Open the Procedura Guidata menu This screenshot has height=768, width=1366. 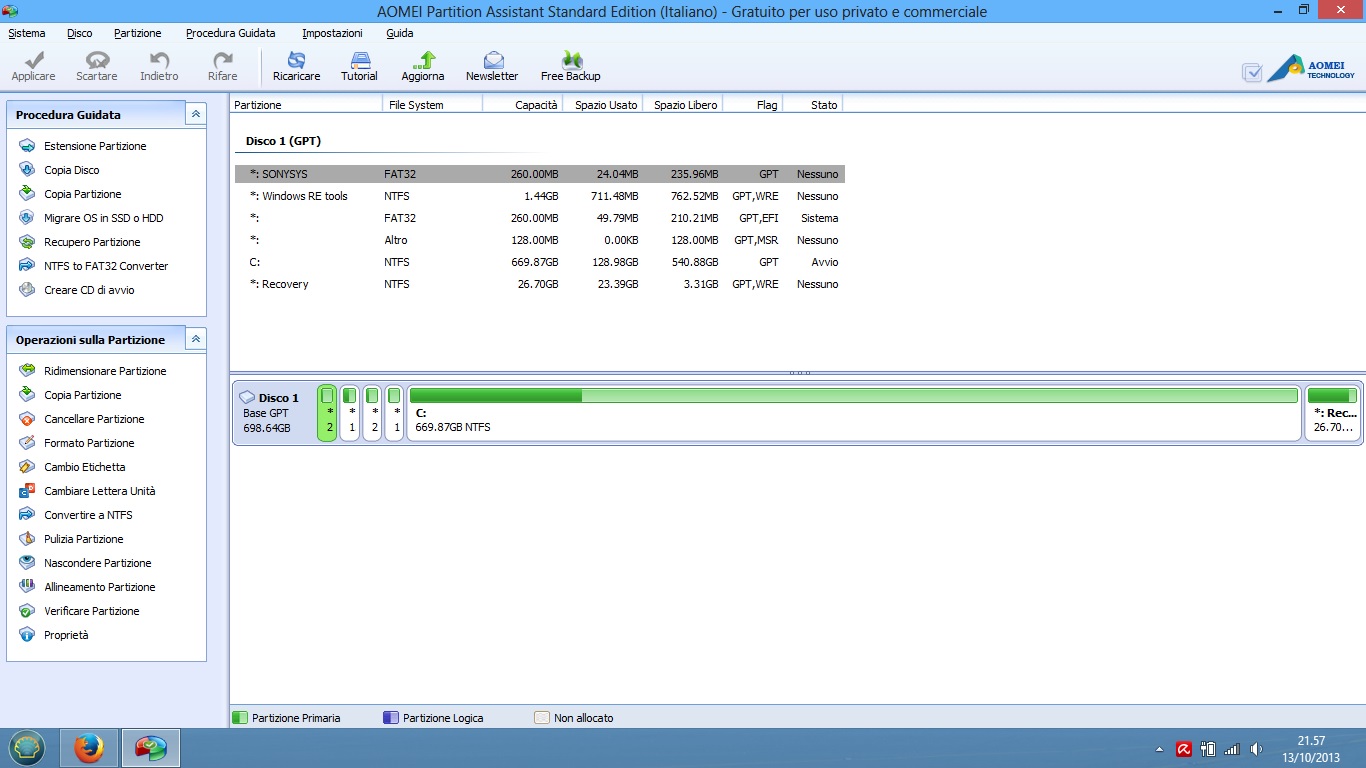[x=231, y=33]
